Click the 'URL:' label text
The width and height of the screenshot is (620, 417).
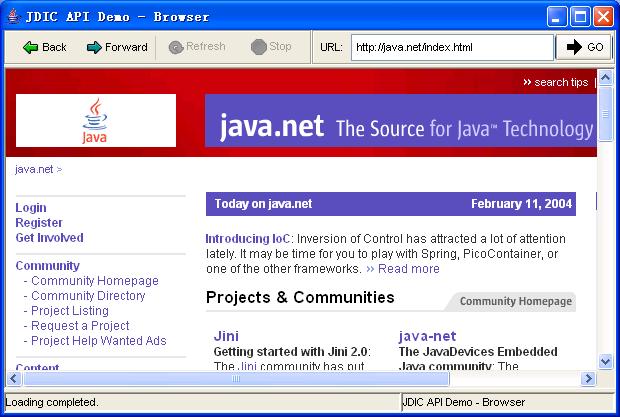(331, 47)
